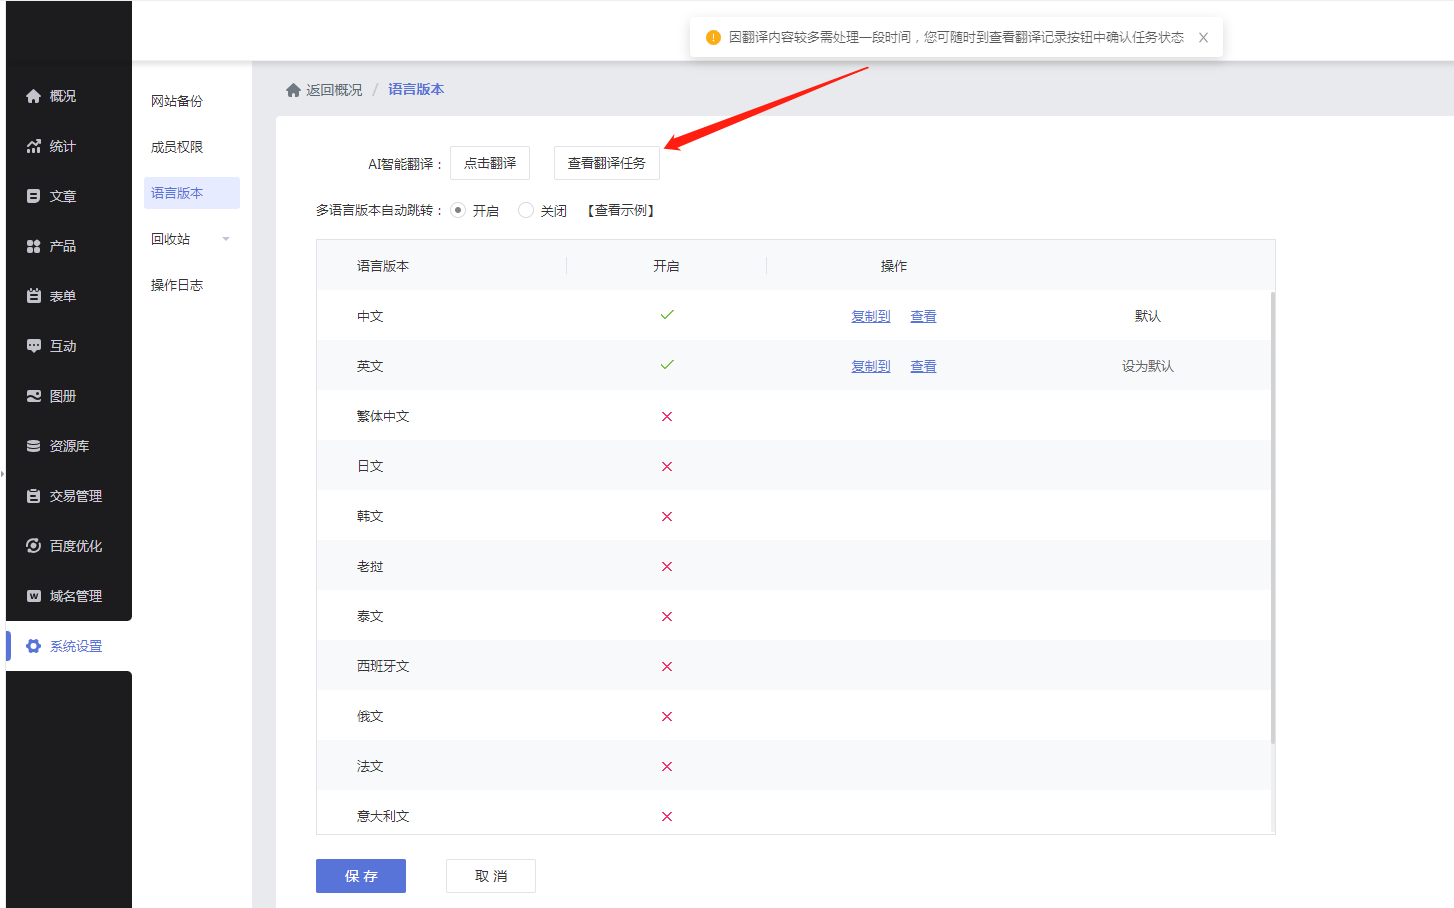Click the home icon for 概况
Image resolution: width=1454 pixels, height=908 pixels.
(33, 96)
